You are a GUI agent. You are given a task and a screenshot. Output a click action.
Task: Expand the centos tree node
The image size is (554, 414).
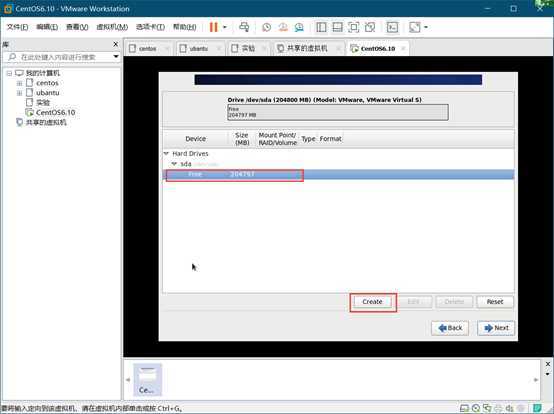[x=19, y=83]
